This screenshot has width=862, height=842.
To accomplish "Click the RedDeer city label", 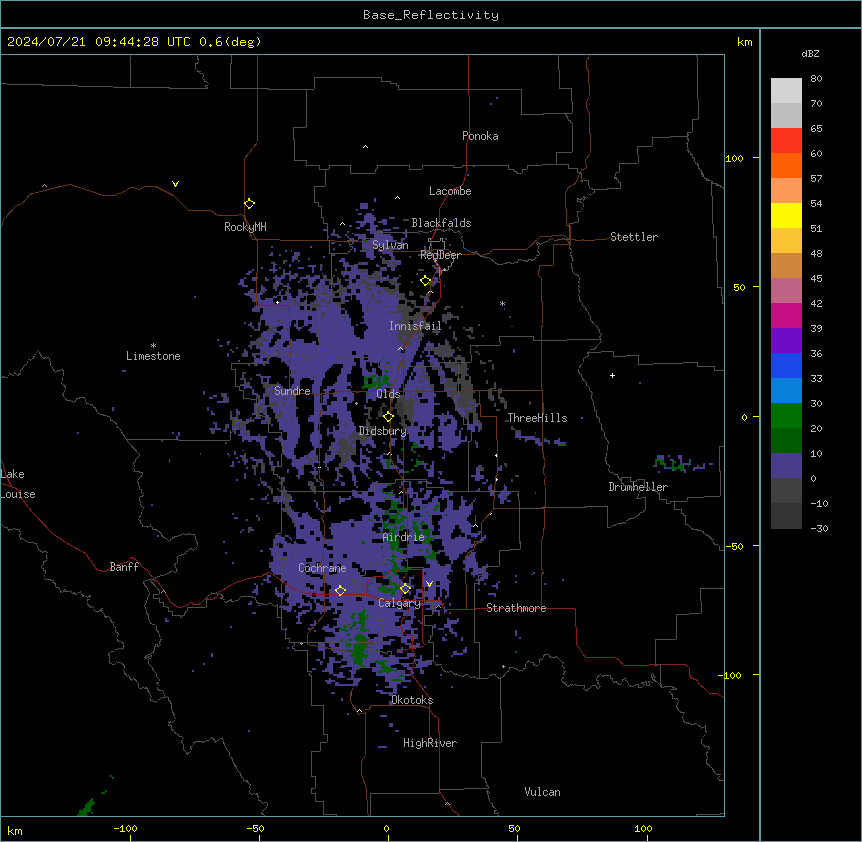I will click(x=440, y=255).
